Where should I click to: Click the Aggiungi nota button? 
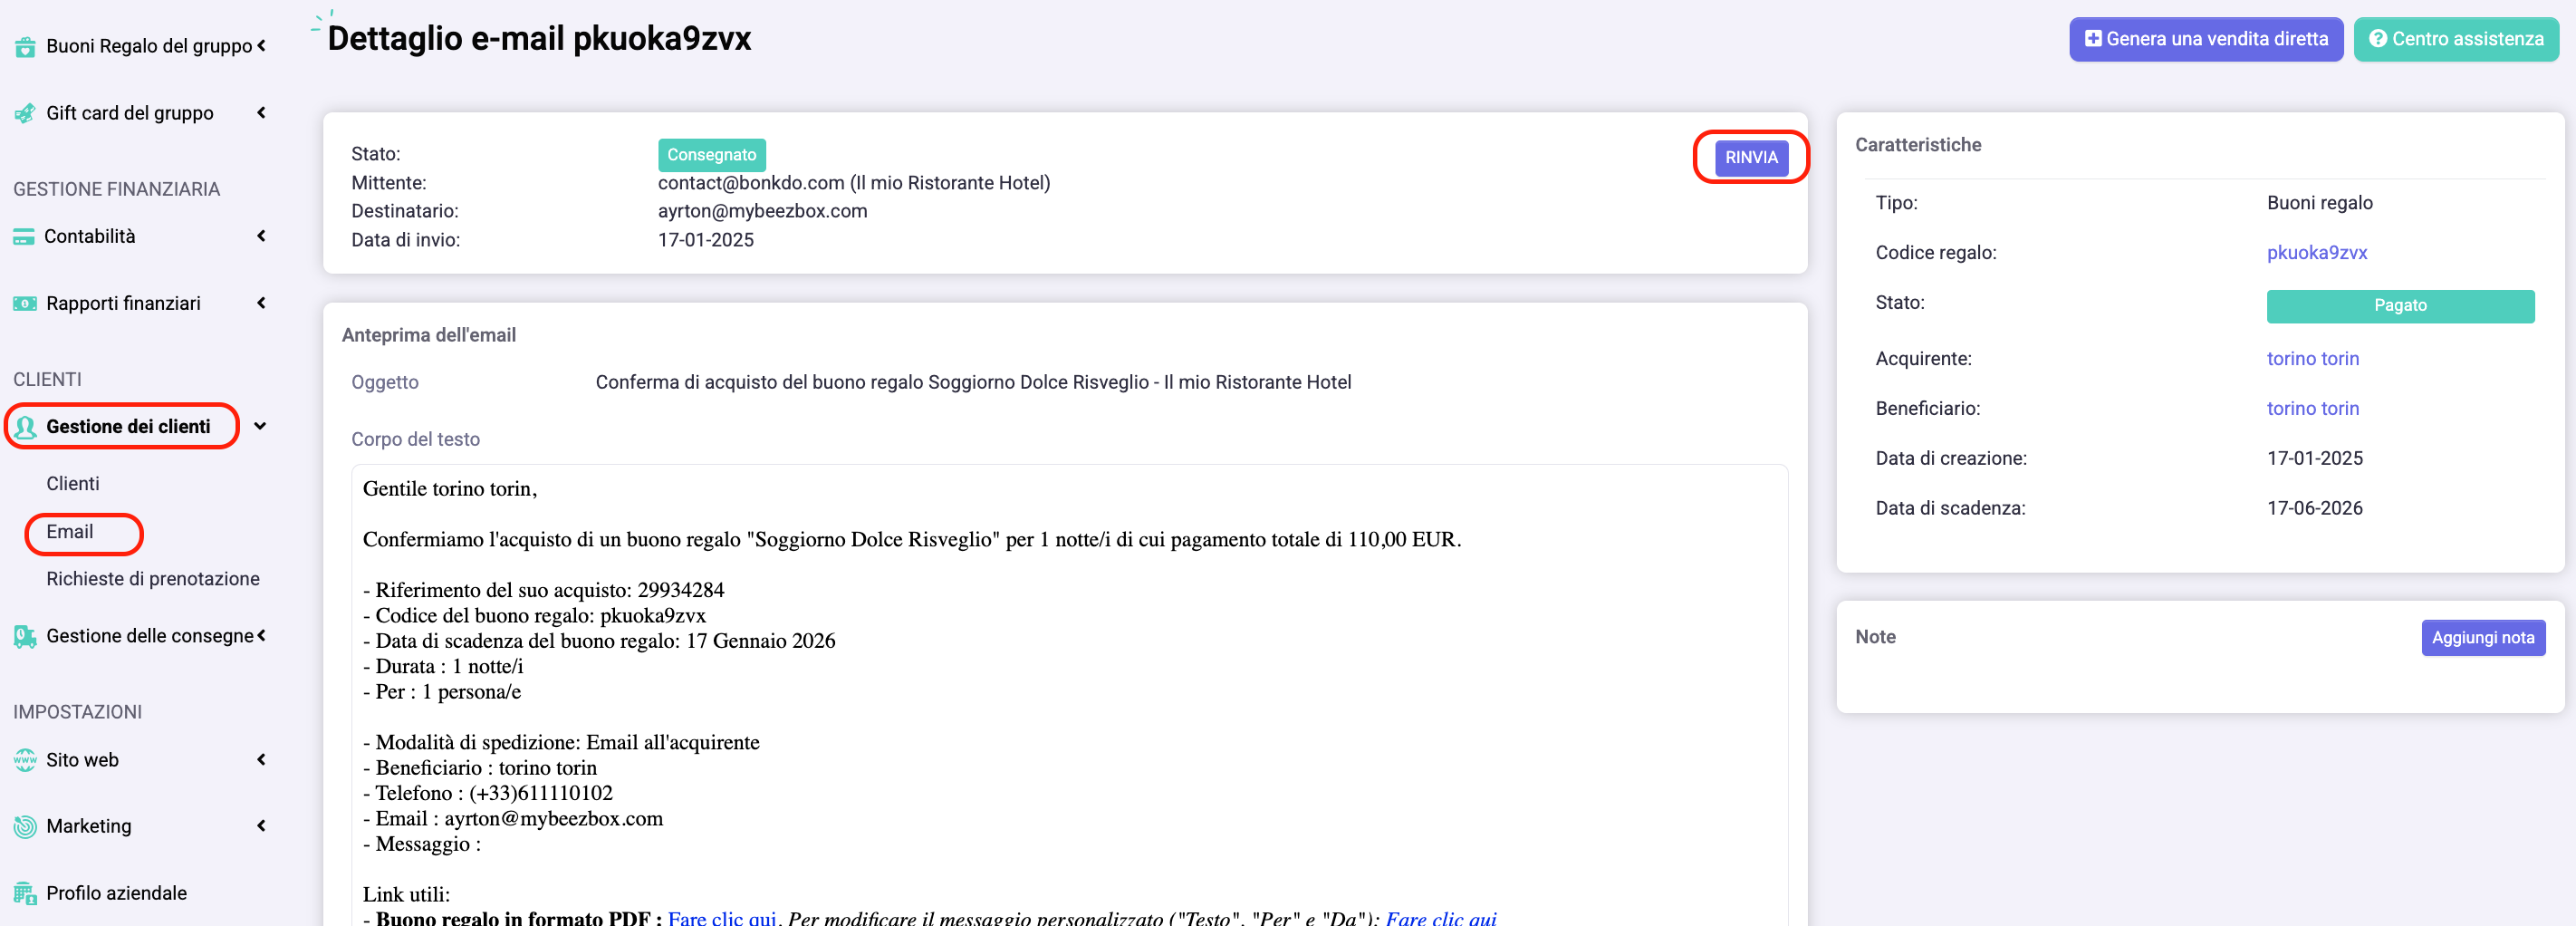pyautogui.click(x=2482, y=638)
